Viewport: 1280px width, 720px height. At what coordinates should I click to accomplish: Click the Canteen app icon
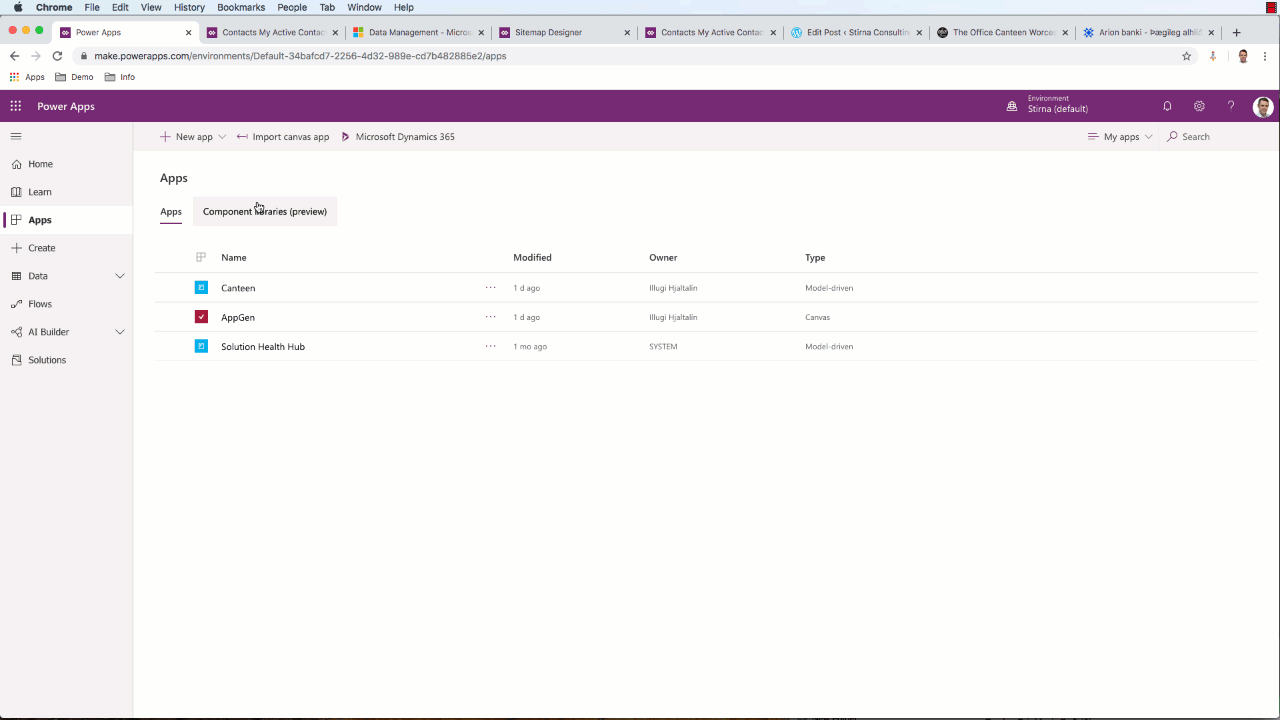pyautogui.click(x=201, y=288)
